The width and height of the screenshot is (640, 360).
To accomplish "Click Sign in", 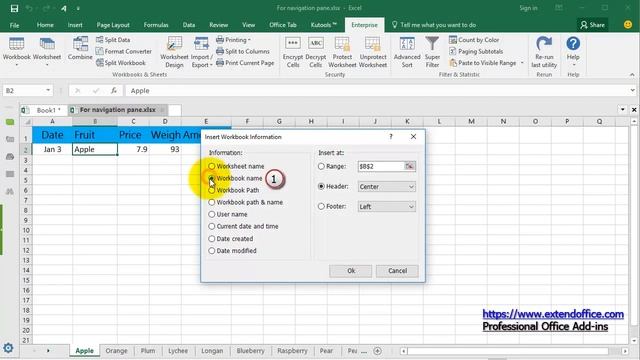I will pos(528,8).
